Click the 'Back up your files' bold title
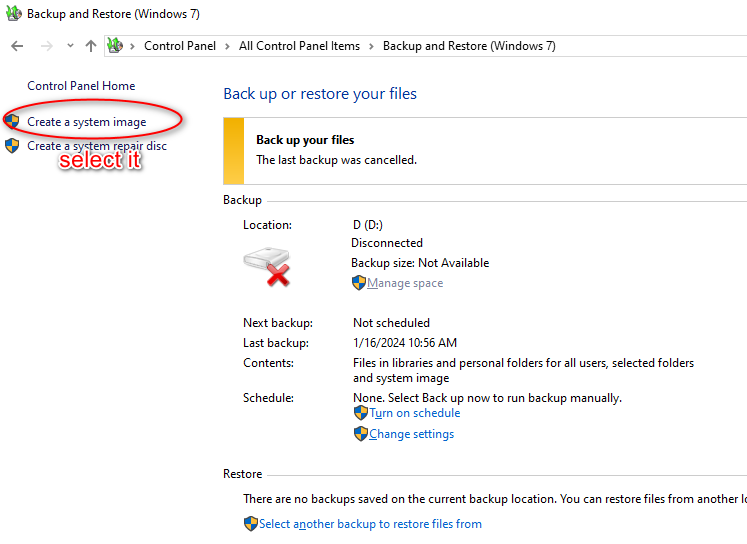This screenshot has height=544, width=747. coord(305,140)
